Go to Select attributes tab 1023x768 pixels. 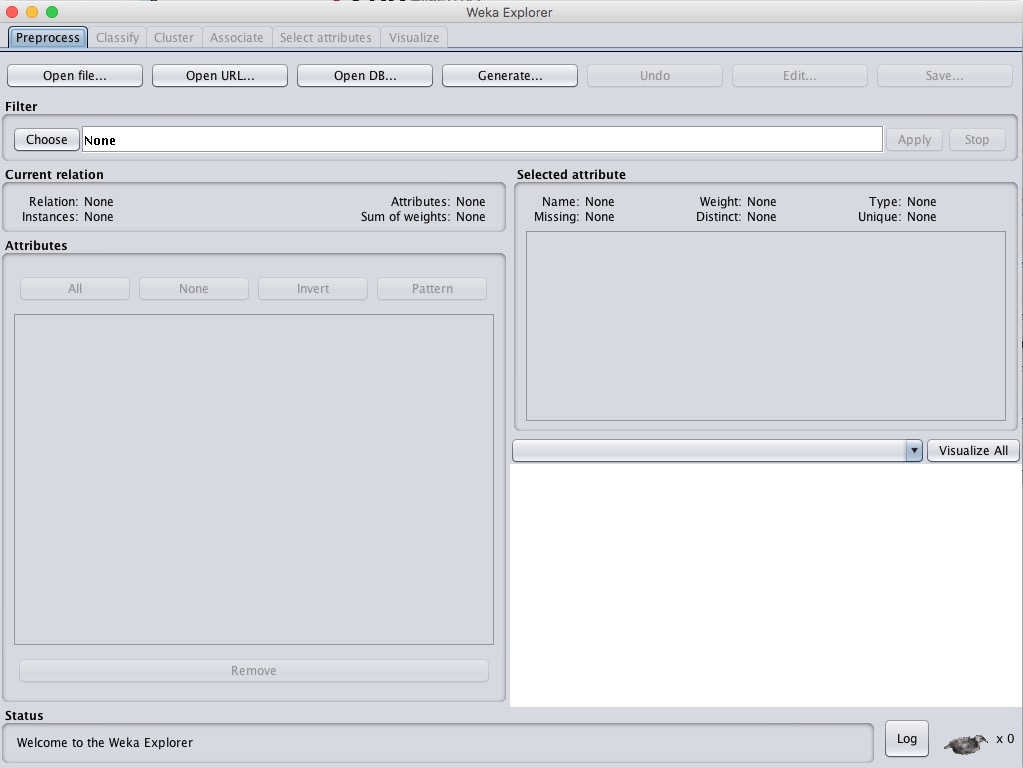(x=326, y=38)
